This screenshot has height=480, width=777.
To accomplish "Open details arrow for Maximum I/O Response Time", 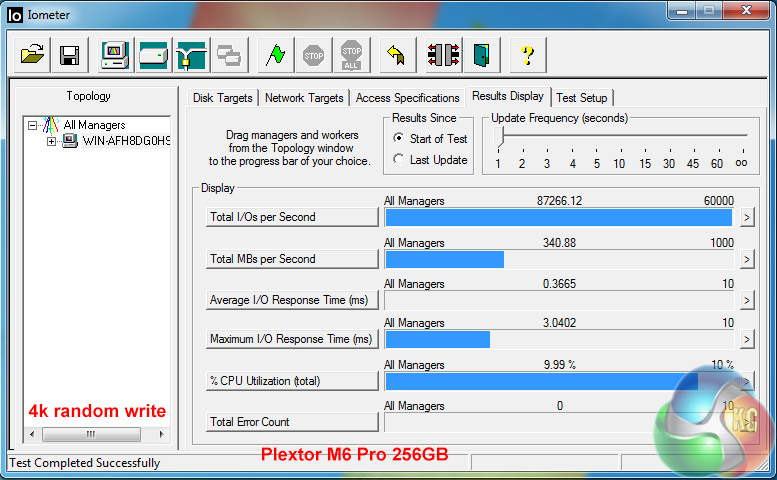I will coord(747,339).
